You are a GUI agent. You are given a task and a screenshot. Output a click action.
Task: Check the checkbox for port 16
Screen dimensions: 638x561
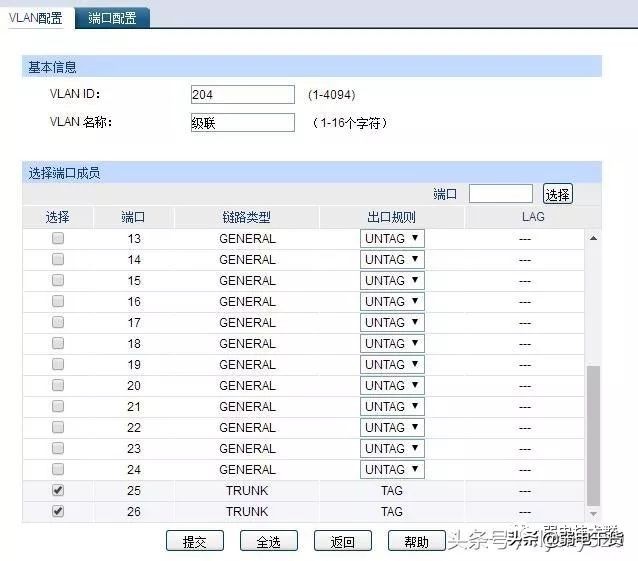click(x=58, y=301)
